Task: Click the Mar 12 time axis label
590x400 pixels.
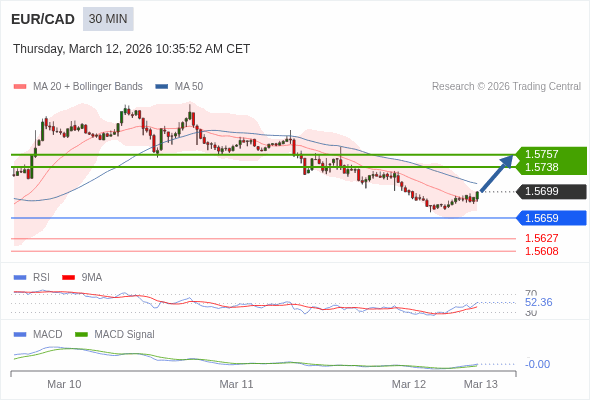Action: click(x=409, y=384)
